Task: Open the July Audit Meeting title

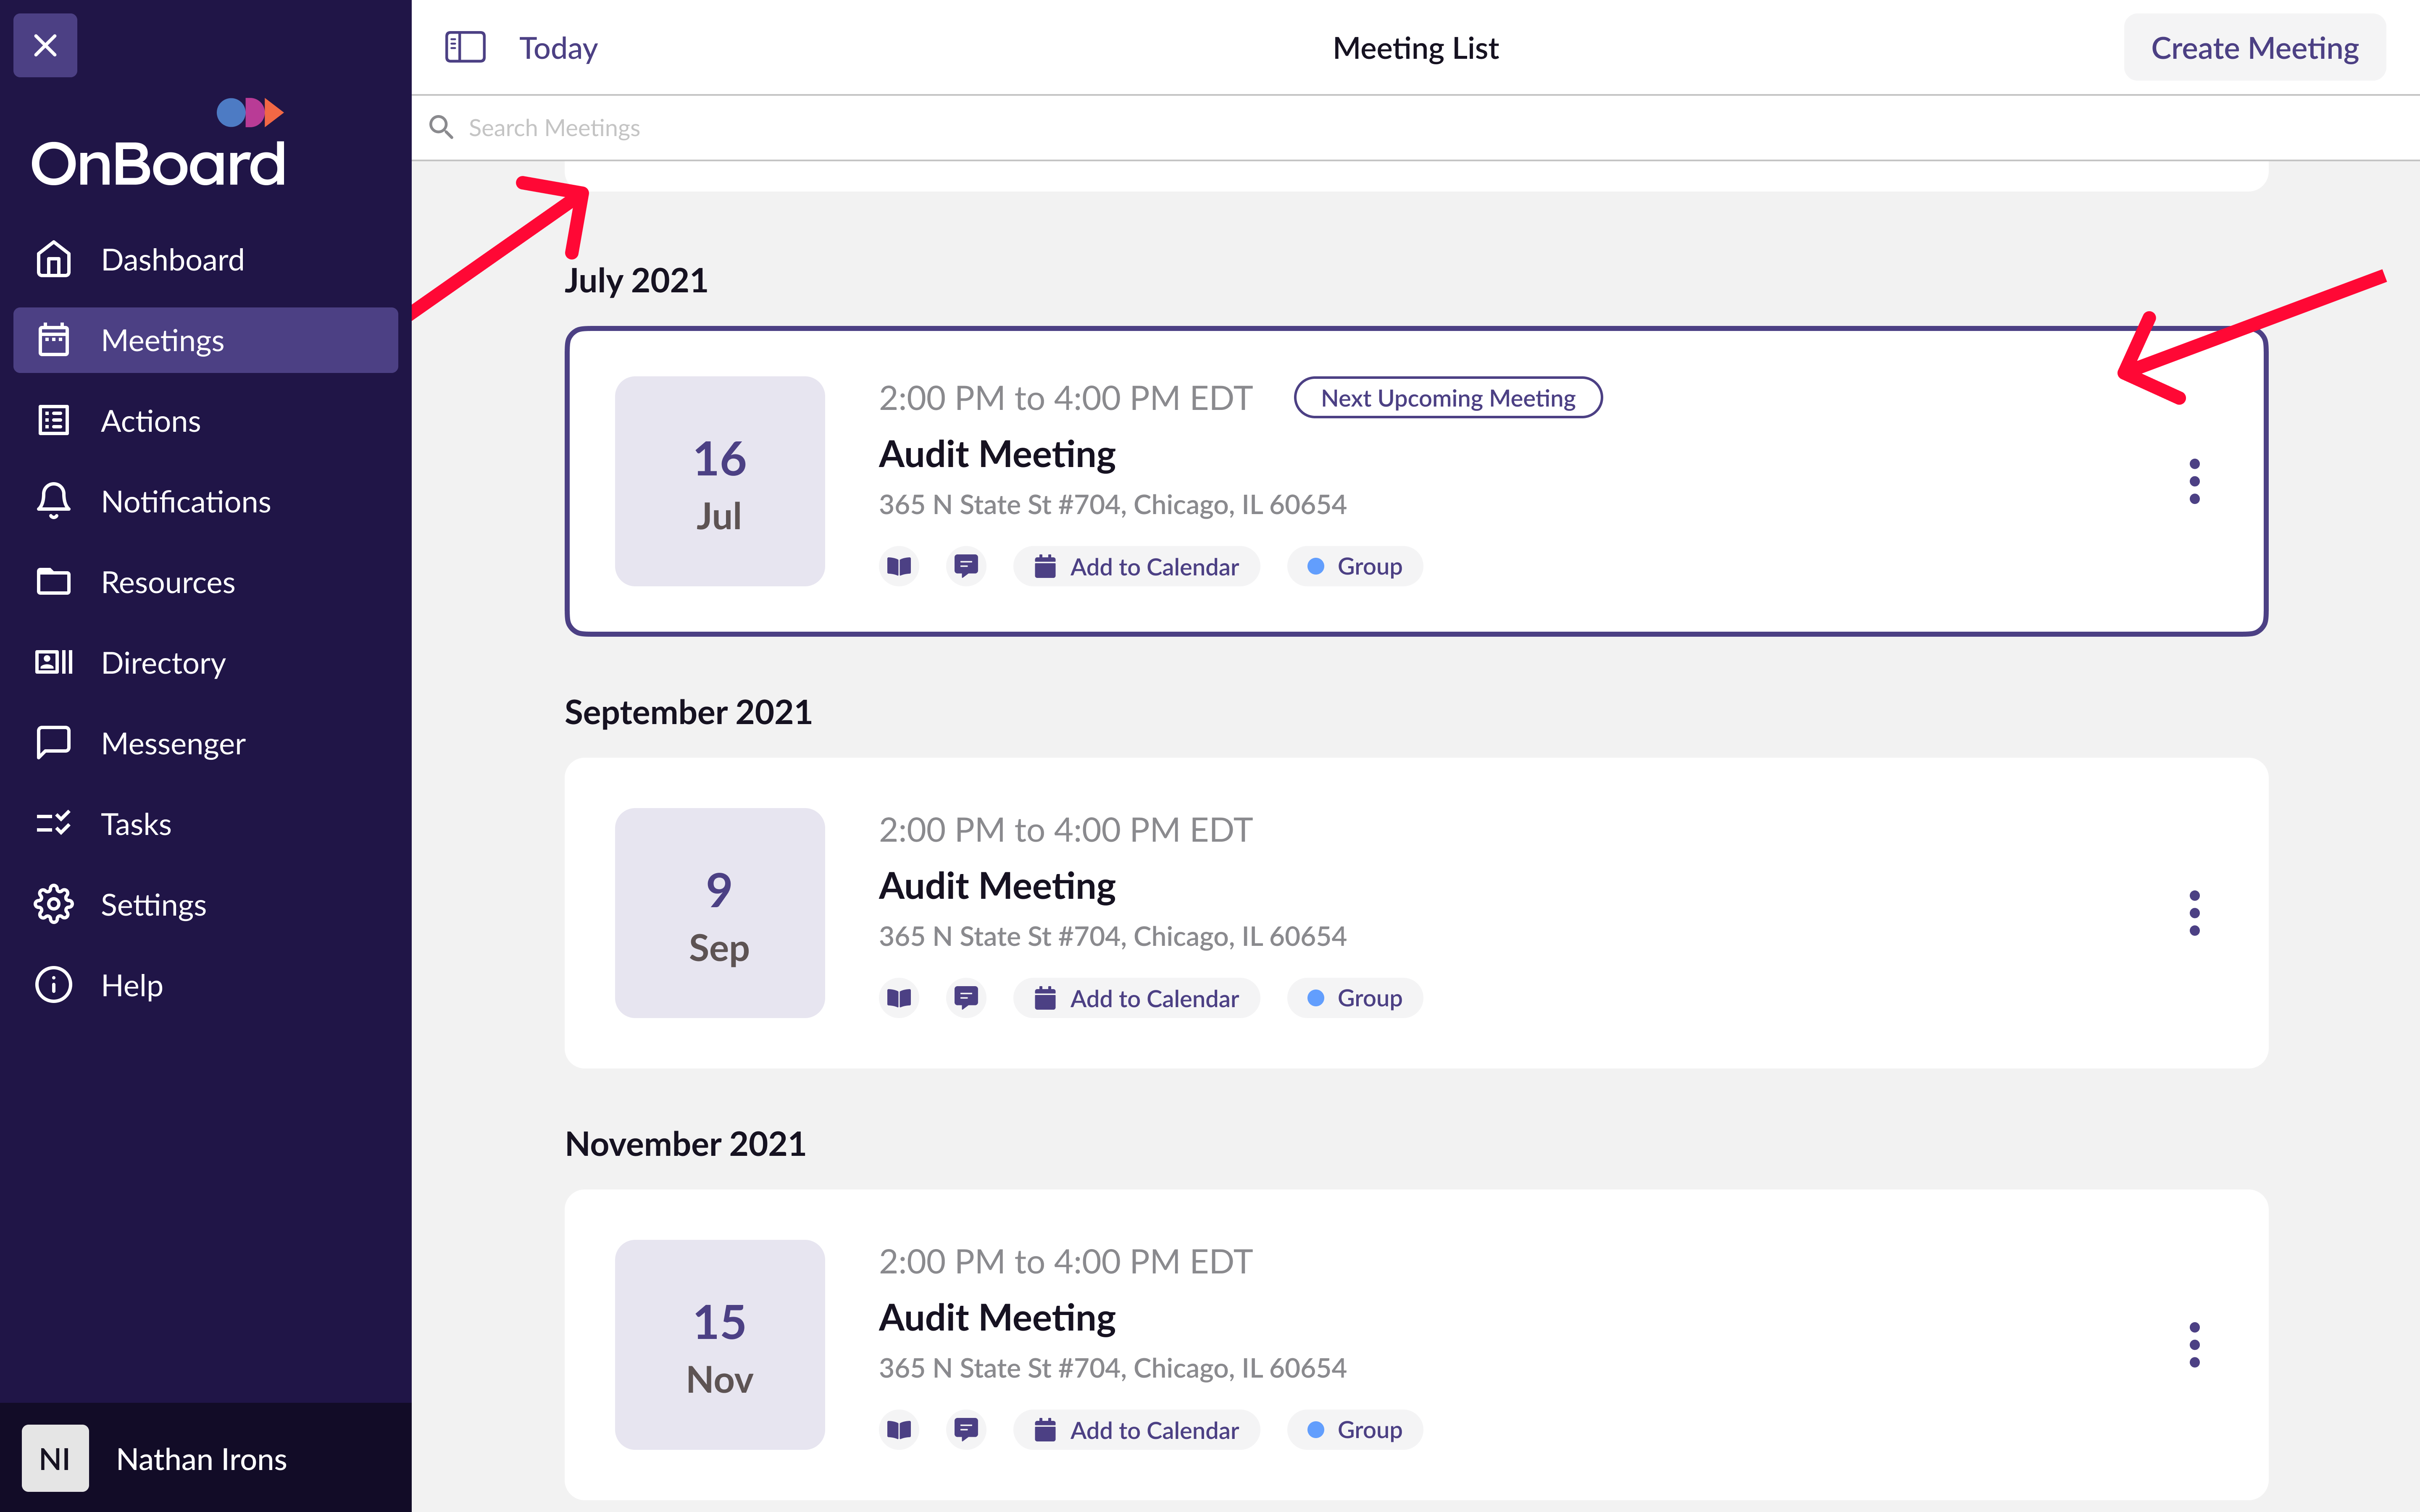Action: (997, 454)
